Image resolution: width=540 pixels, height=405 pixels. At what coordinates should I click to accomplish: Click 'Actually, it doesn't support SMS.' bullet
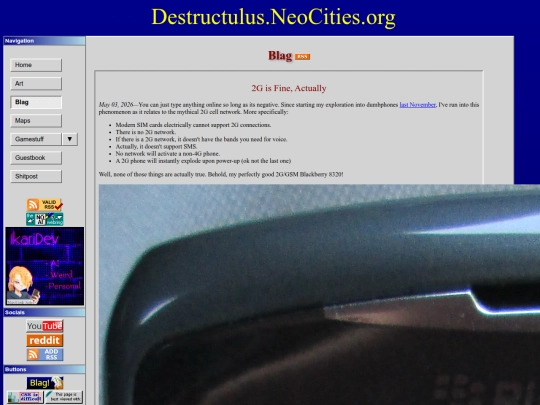pyautogui.click(x=156, y=147)
